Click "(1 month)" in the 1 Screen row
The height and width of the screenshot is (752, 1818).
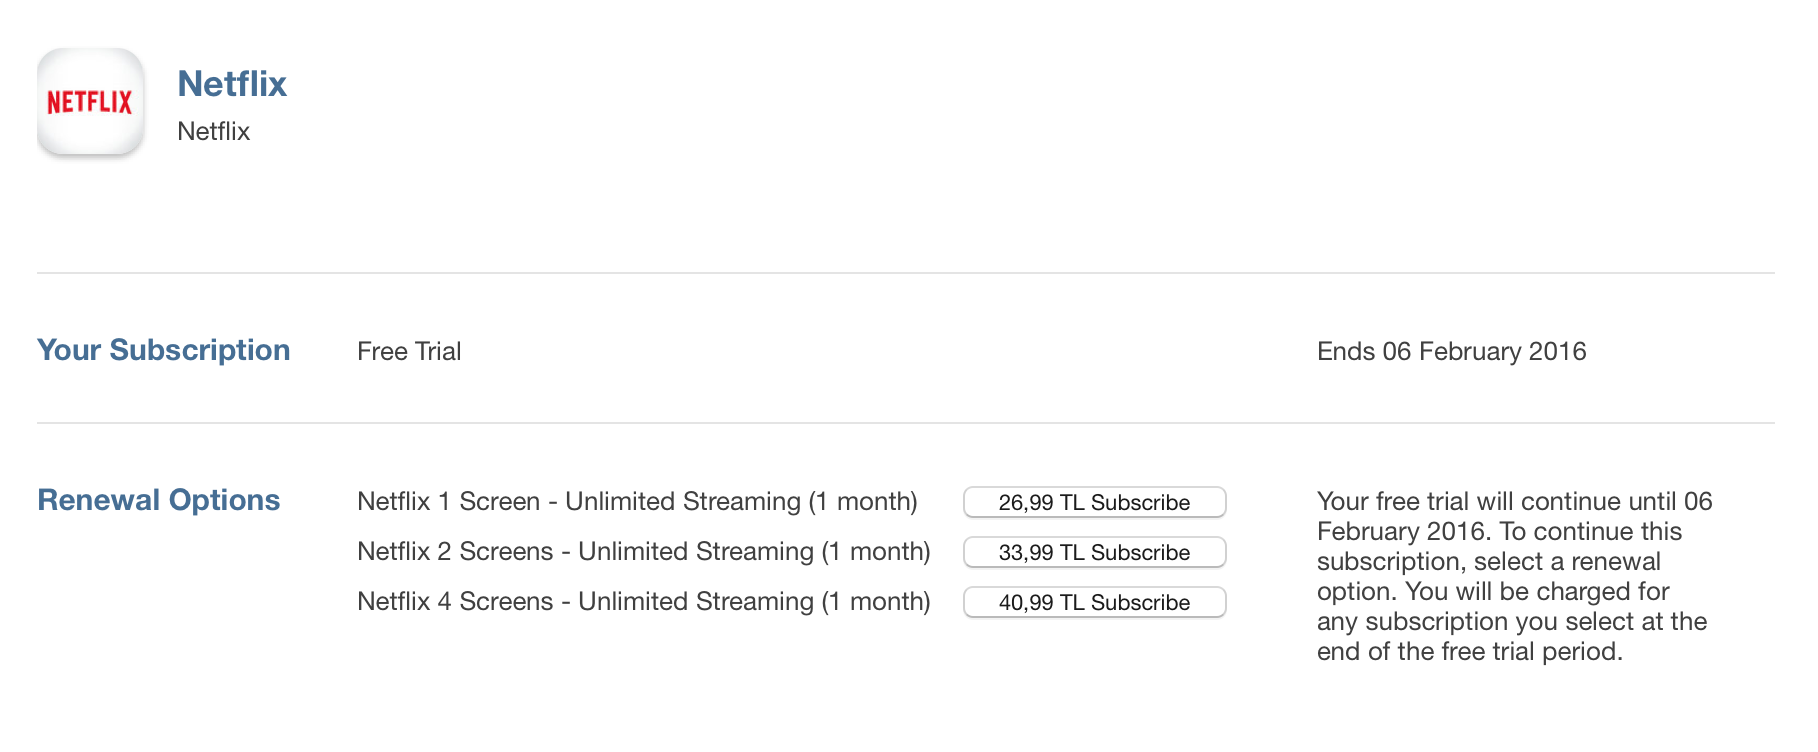(x=863, y=501)
